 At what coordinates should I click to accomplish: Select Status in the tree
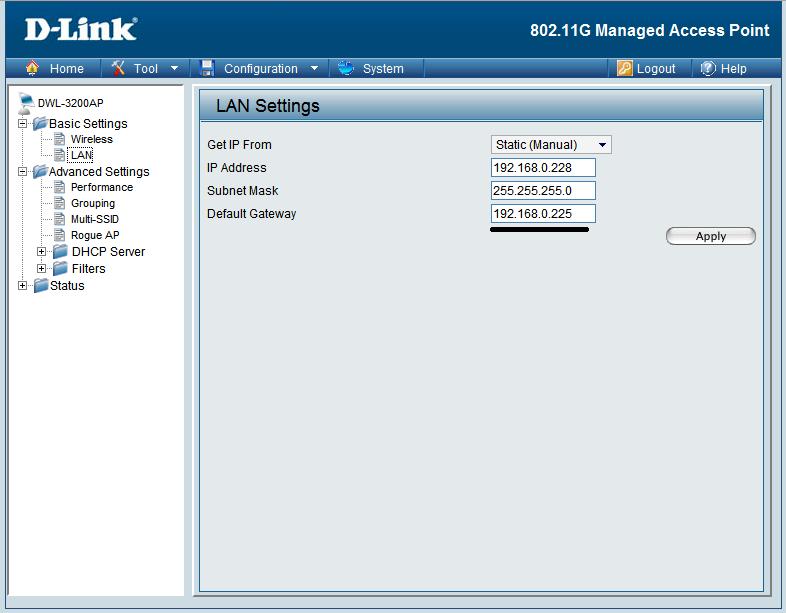67,286
